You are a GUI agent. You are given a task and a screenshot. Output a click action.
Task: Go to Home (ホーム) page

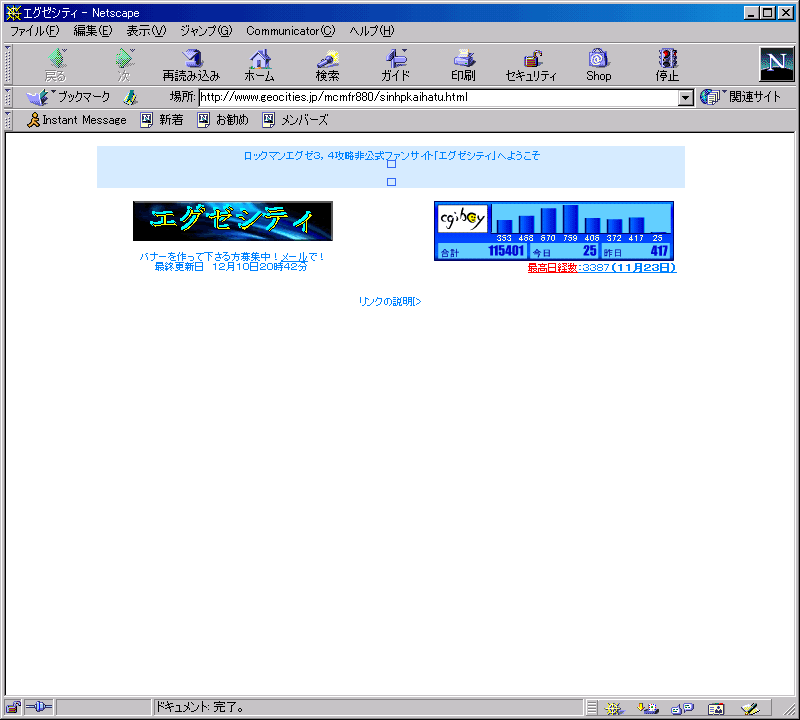260,65
